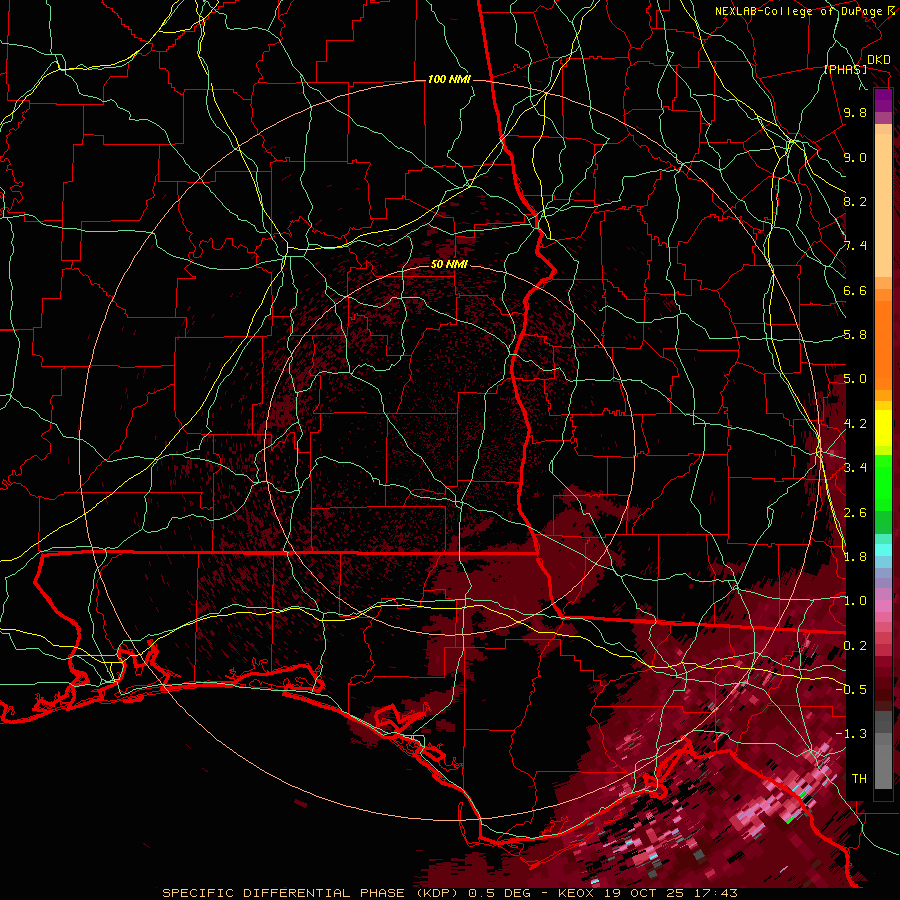The image size is (900, 900).
Task: Click the 7.4 value on the scale
Action: [855, 246]
